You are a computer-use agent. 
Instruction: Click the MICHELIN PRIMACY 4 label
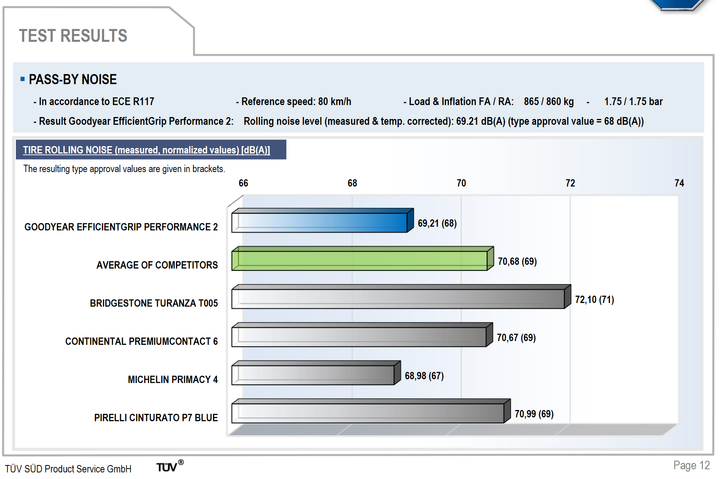(173, 379)
